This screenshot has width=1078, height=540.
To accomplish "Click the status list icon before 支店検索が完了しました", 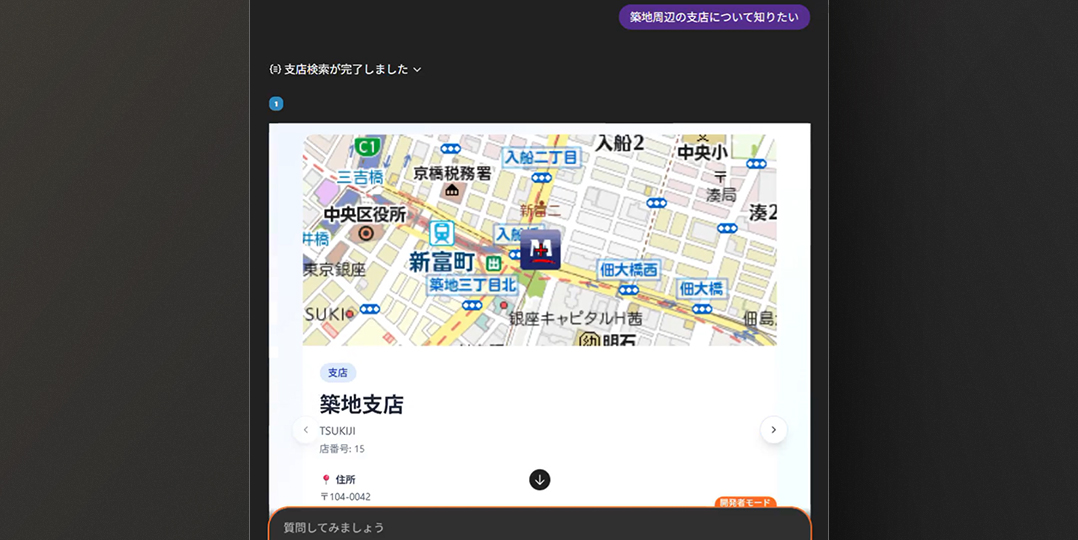I will pyautogui.click(x=275, y=69).
